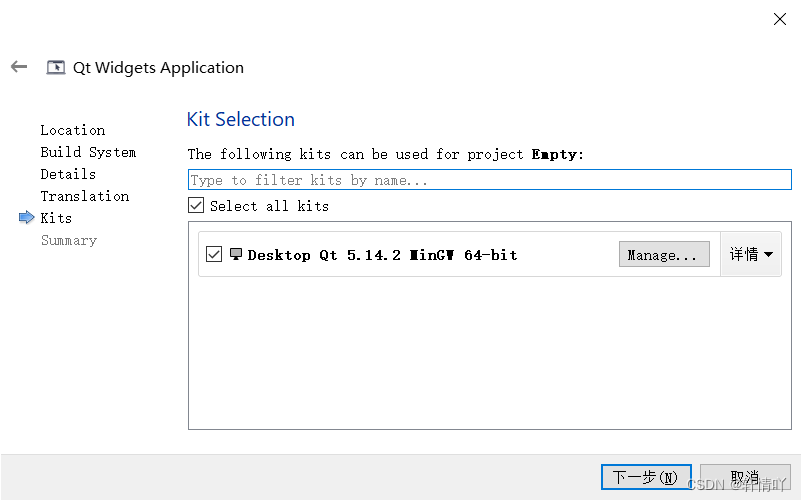Click the Qt Widgets Application title text

(x=158, y=67)
